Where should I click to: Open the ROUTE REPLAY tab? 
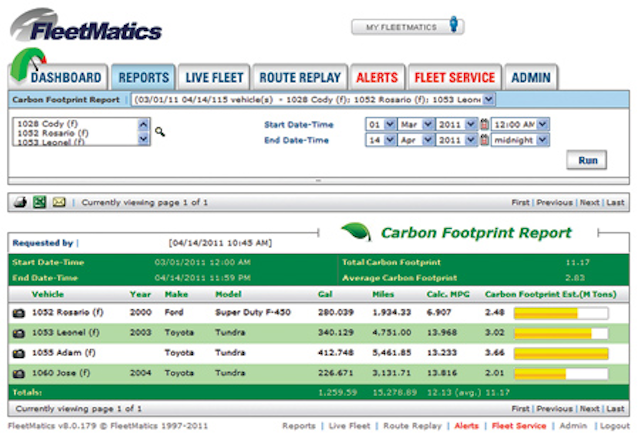point(300,77)
